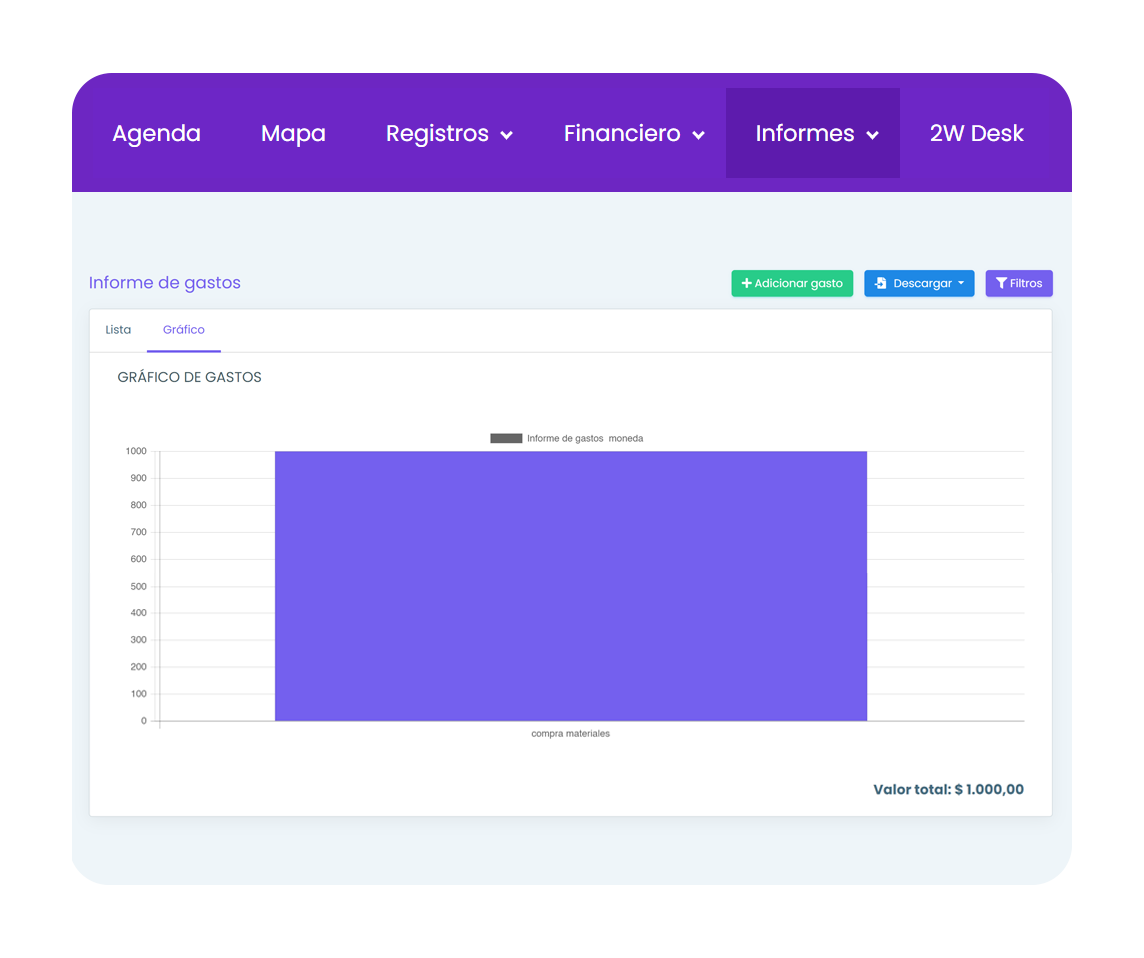Toggle the 'Informe de gastos moneda' legend label
This screenshot has height=958, width=1144.
point(585,438)
